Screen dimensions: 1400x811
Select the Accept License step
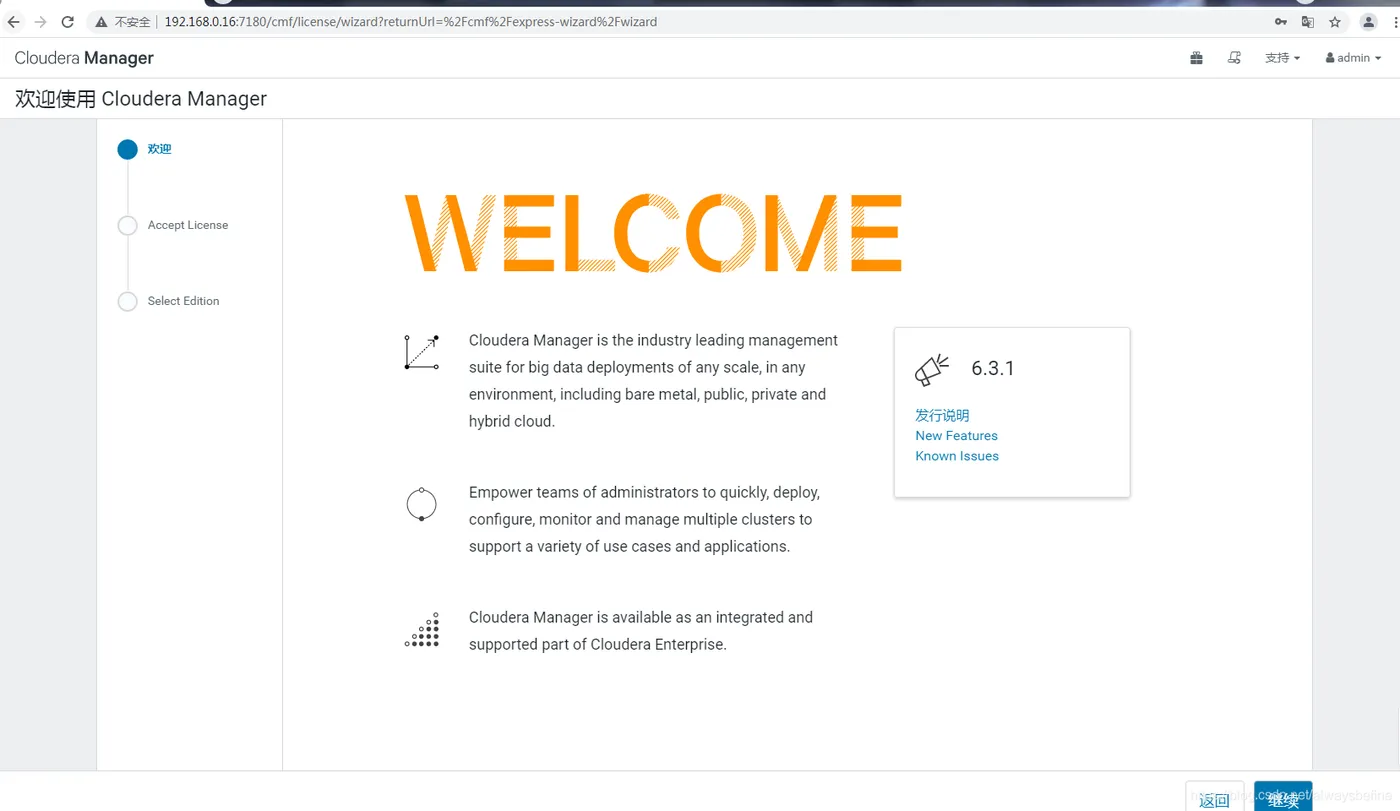click(x=188, y=225)
